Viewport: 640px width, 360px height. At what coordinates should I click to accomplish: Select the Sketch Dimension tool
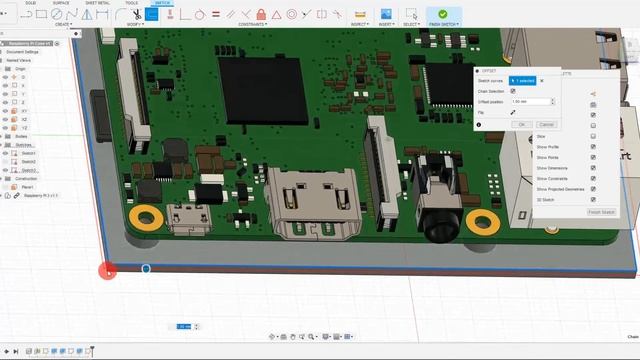click(102, 14)
